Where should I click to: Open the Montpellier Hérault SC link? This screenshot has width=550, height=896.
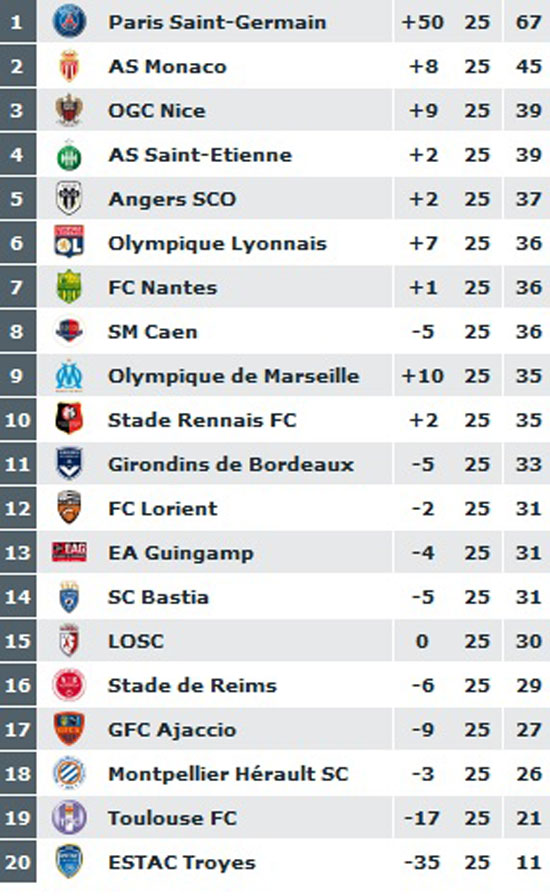point(228,773)
